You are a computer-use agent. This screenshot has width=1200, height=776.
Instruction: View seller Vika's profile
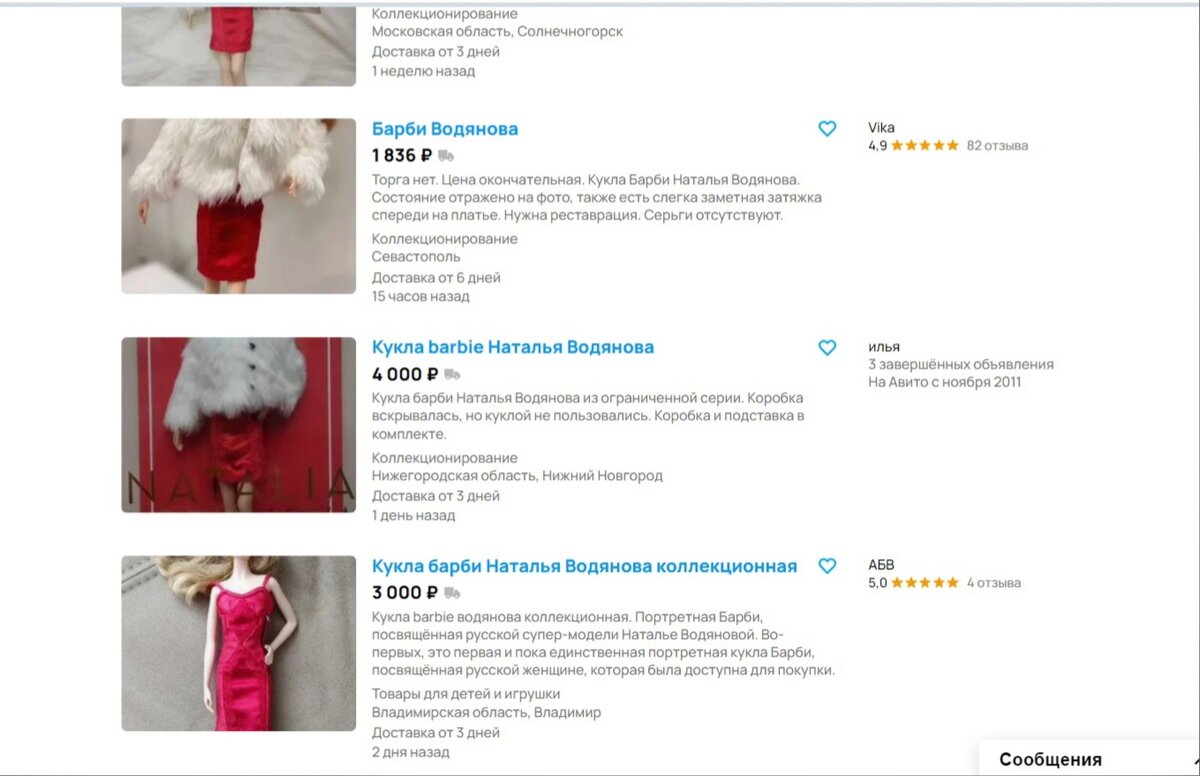tap(881, 127)
